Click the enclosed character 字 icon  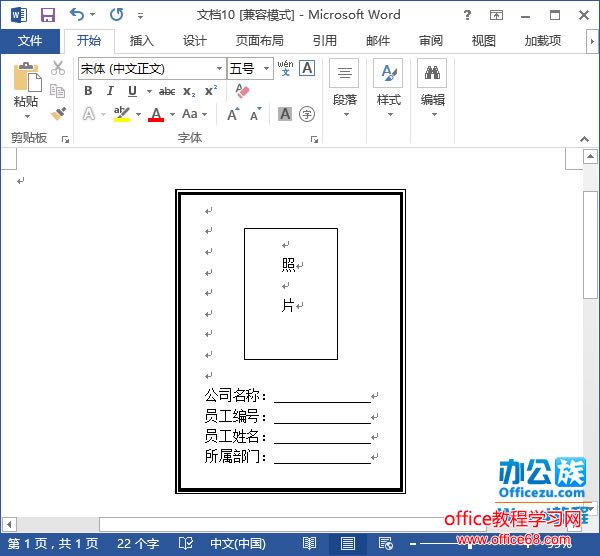pyautogui.click(x=307, y=114)
